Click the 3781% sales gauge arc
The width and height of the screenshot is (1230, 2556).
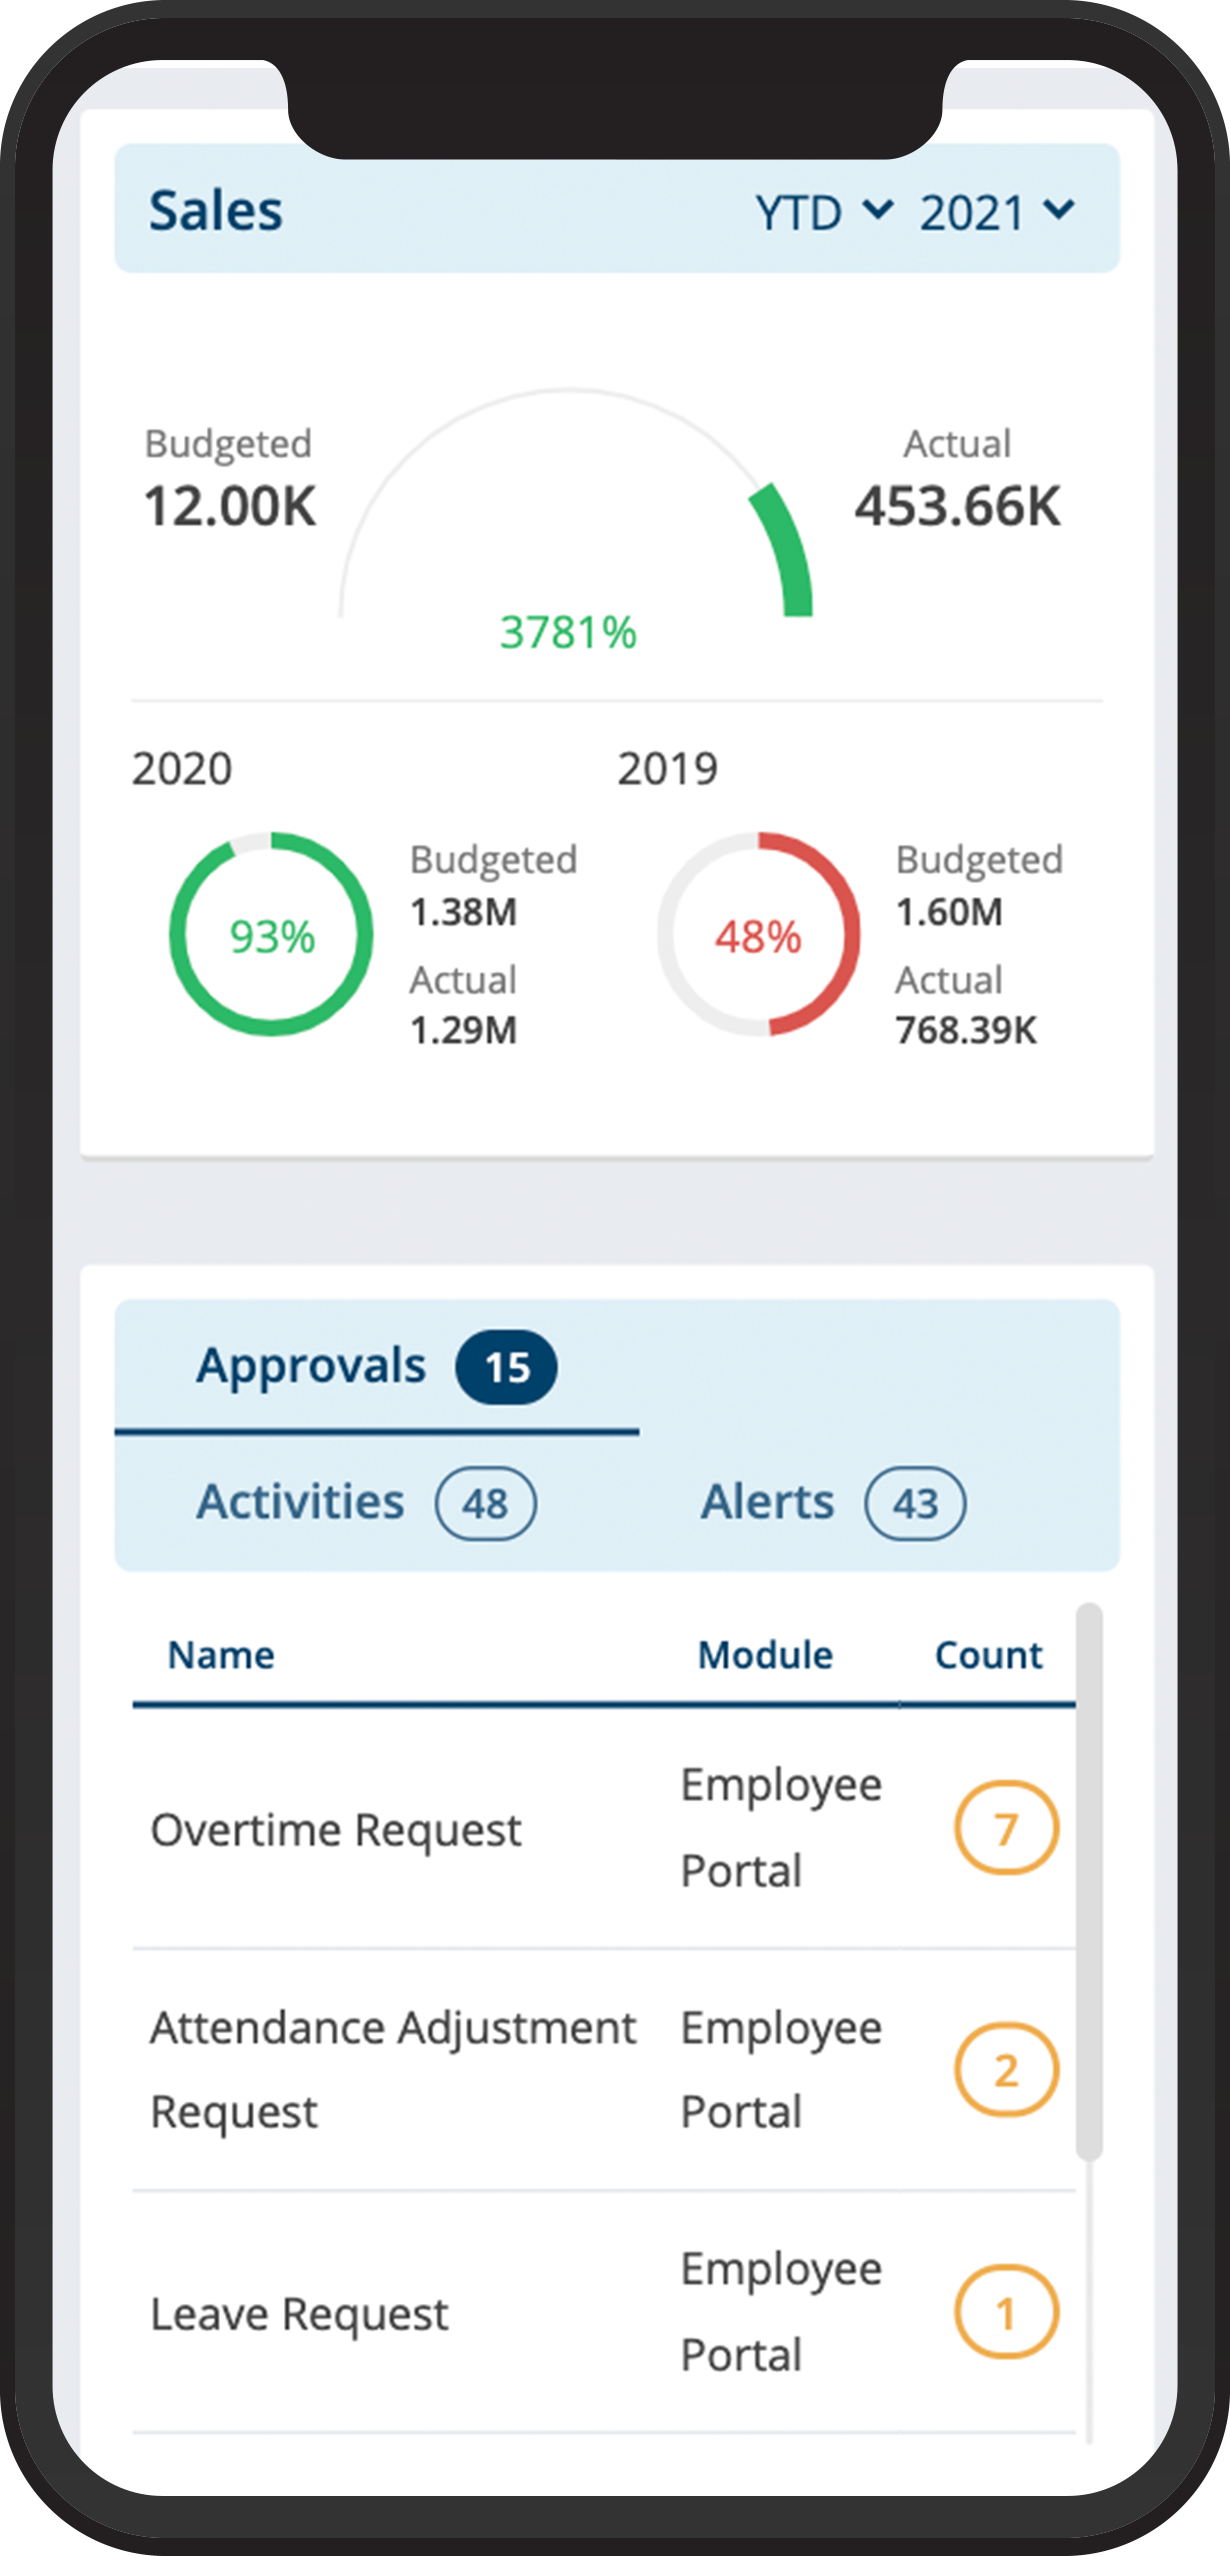[785, 550]
